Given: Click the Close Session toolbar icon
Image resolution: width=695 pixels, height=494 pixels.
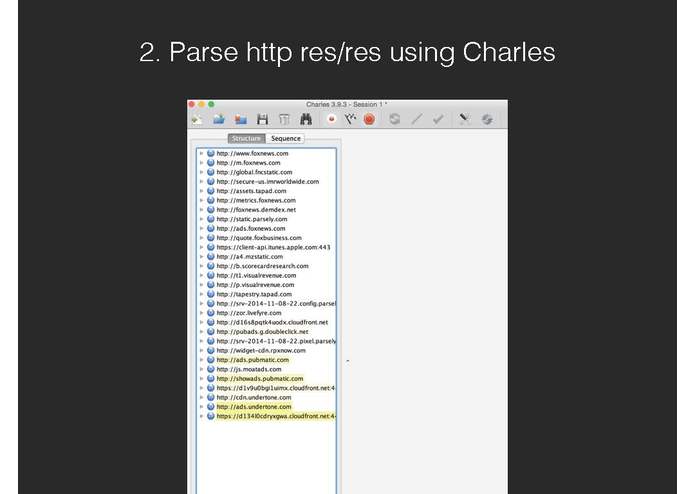Looking at the screenshot, I should (x=241, y=120).
